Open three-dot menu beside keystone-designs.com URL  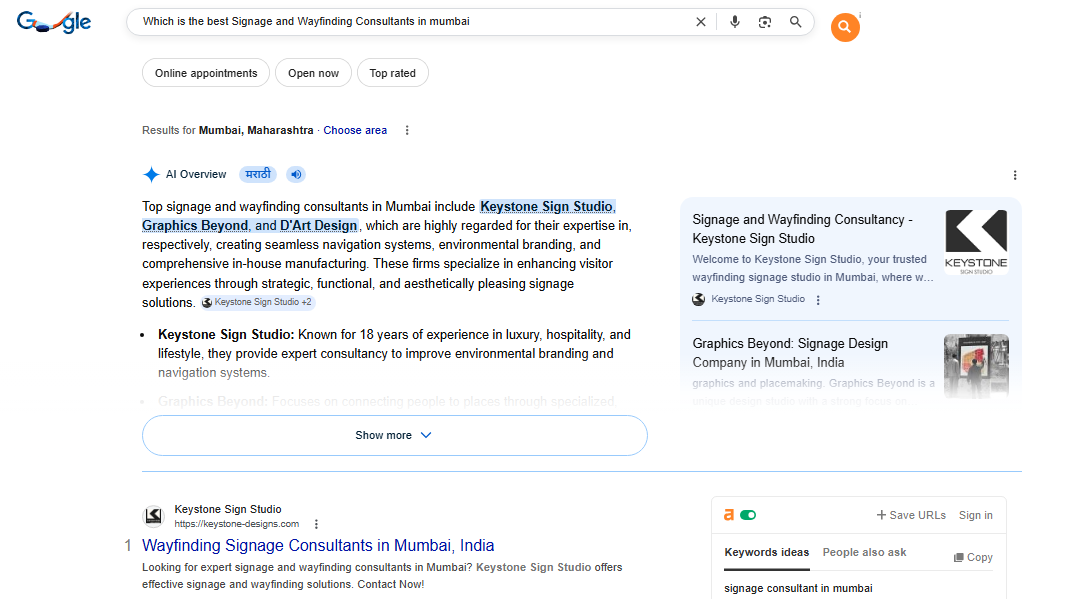(316, 524)
